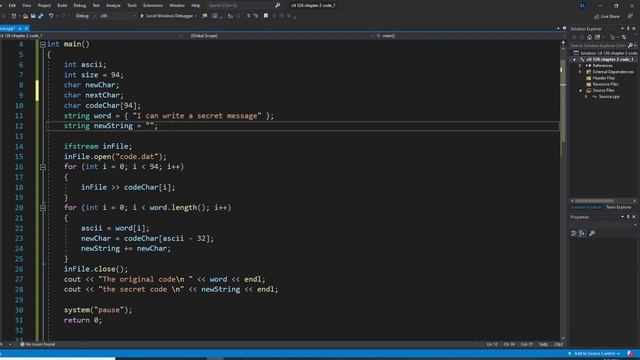Open the project name navigation dropdown
The image size is (640, 360).
(x=92, y=36)
